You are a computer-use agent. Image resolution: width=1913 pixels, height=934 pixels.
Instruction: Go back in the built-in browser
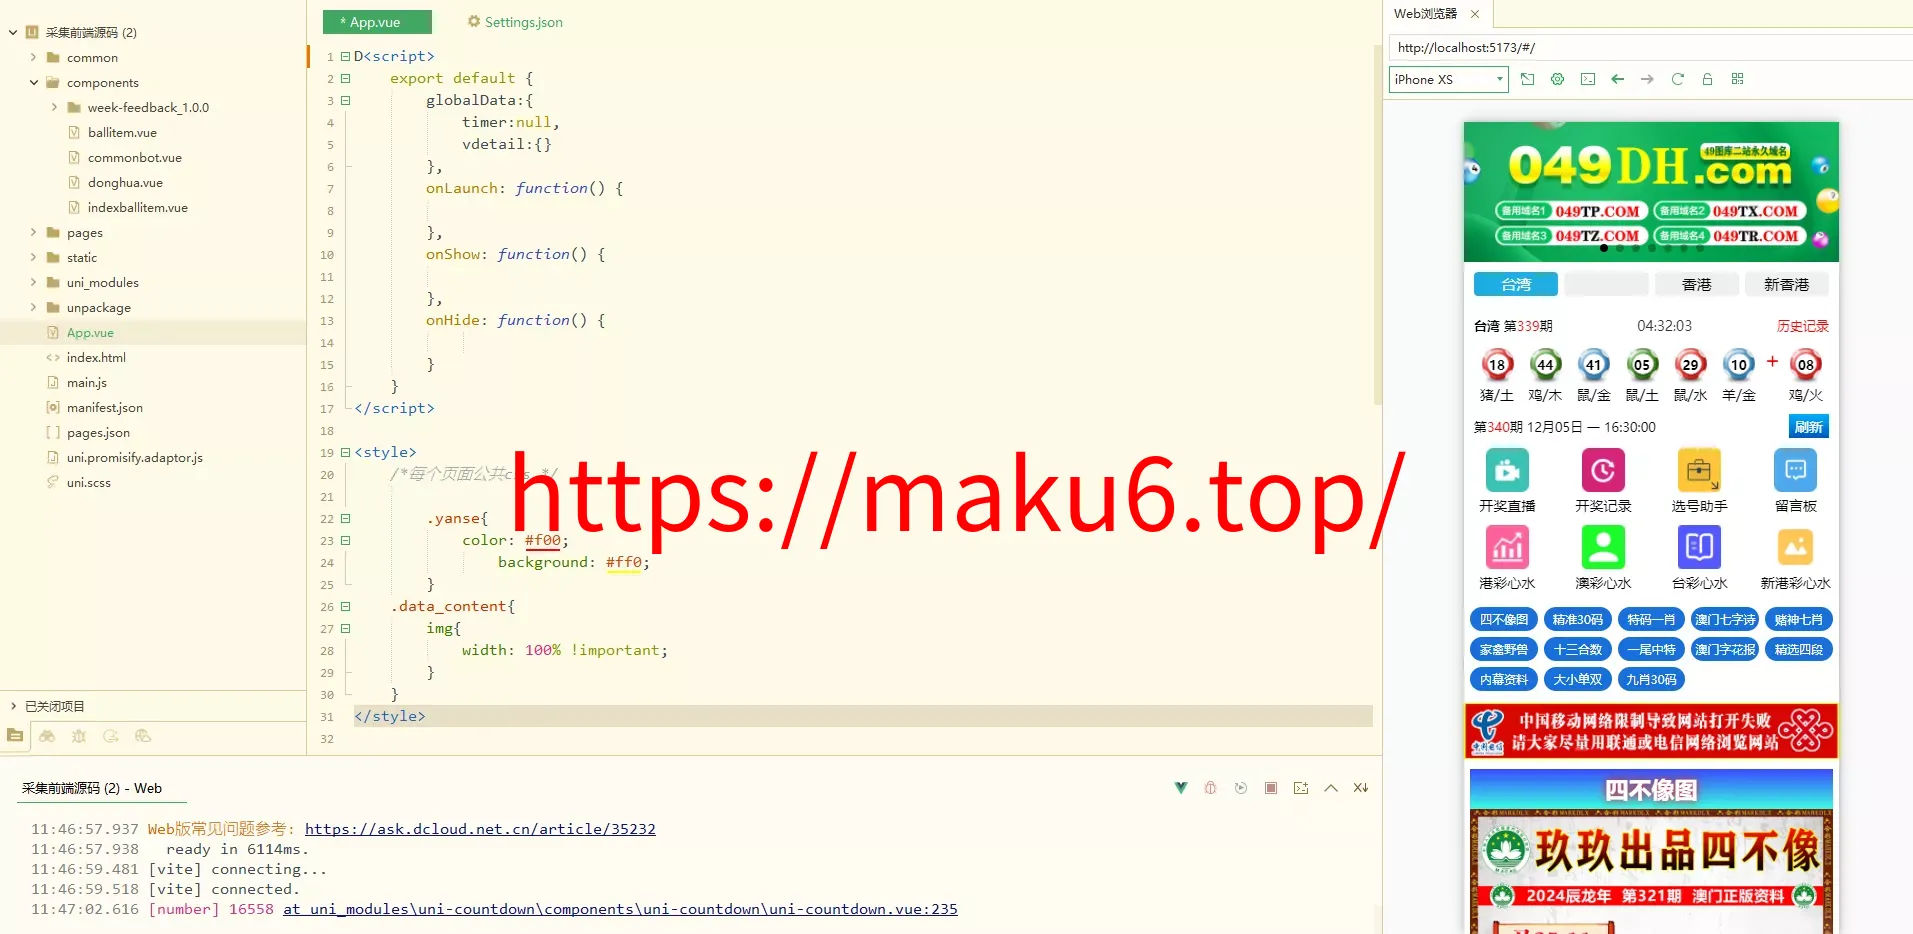pyautogui.click(x=1618, y=79)
